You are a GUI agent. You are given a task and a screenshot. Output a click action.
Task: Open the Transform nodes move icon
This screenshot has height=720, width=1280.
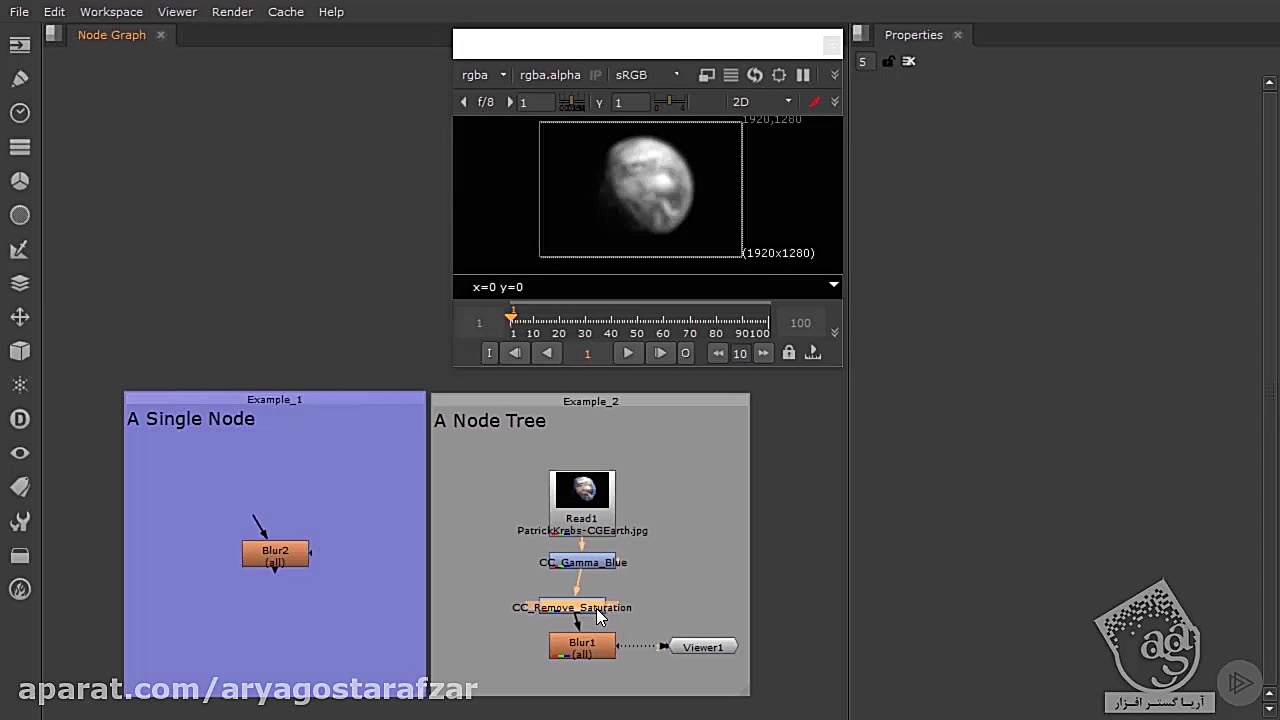coord(20,317)
